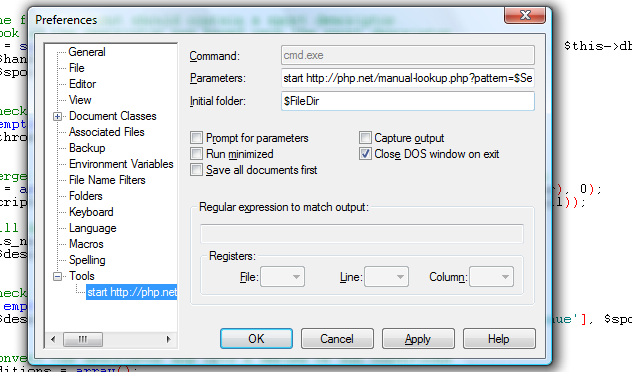
Task: Focus the Parameters input field
Action: (408, 78)
